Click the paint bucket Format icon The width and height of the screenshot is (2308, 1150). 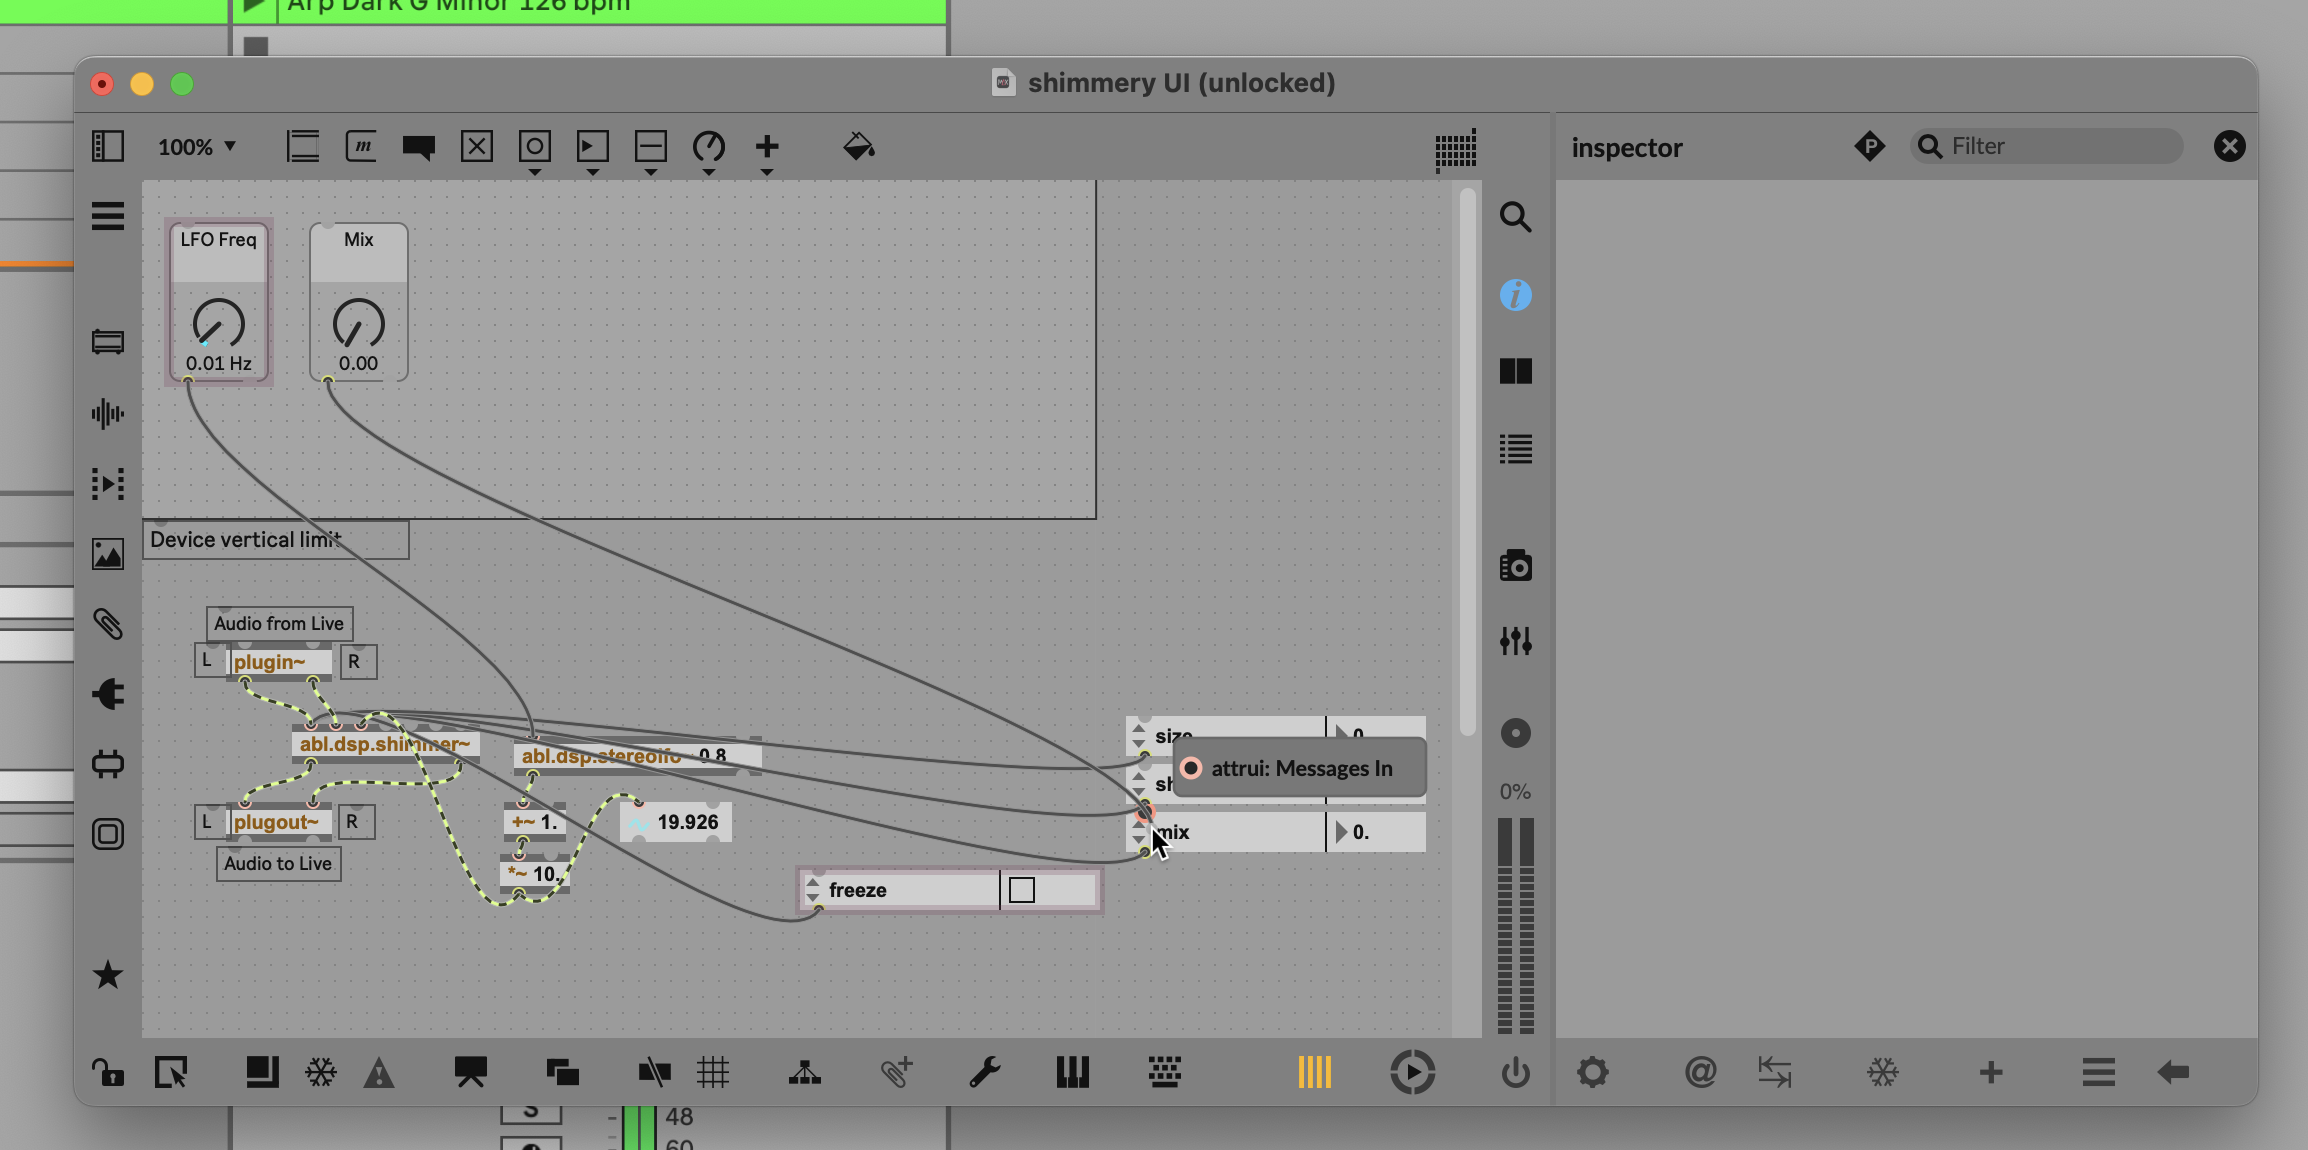[858, 147]
